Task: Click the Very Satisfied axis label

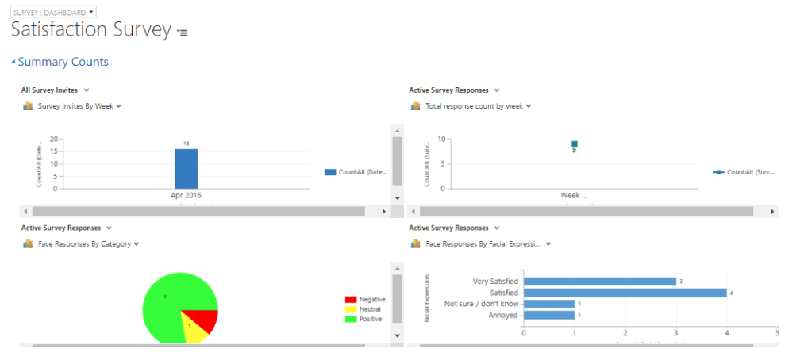Action: [495, 281]
